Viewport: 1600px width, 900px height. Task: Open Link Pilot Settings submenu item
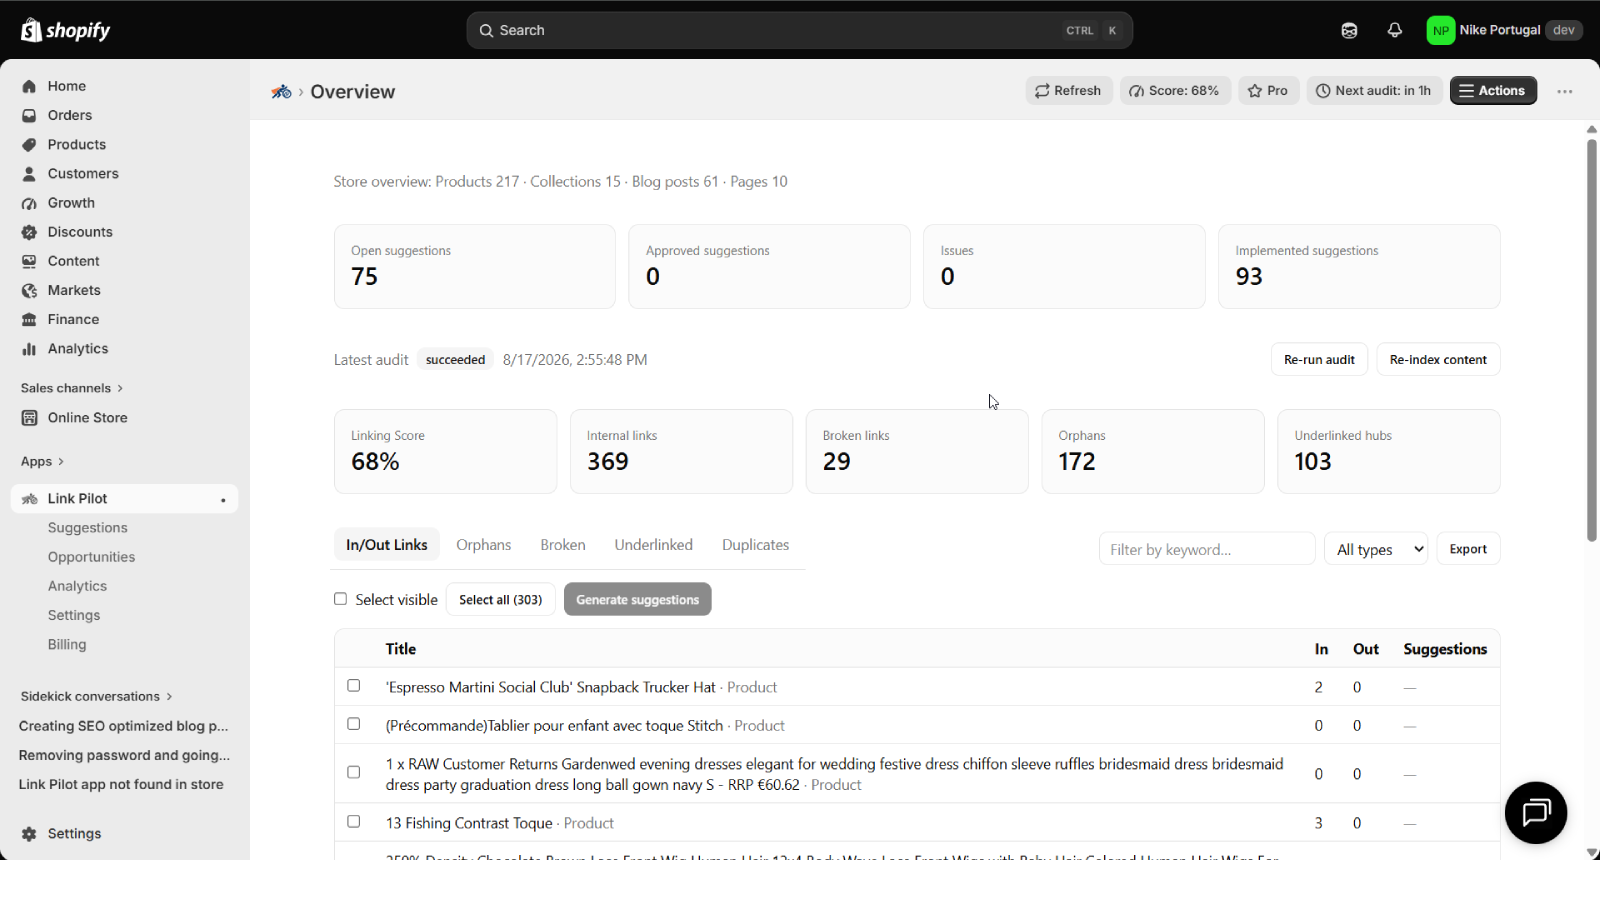(74, 615)
